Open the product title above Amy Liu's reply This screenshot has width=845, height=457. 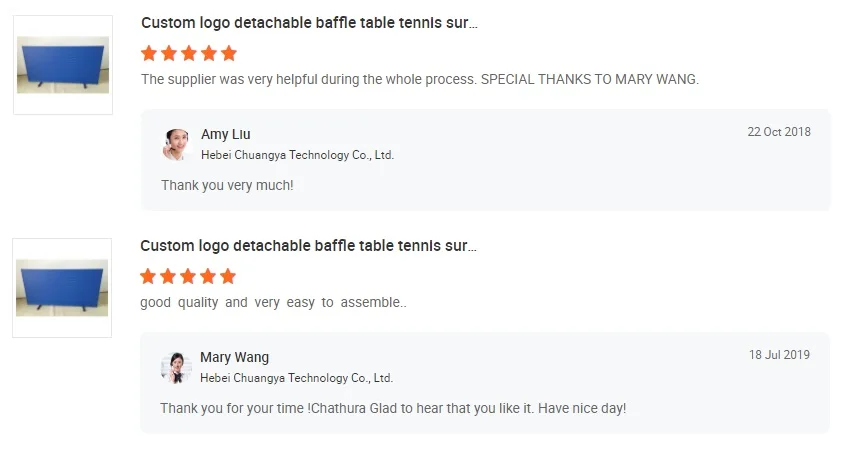point(309,22)
